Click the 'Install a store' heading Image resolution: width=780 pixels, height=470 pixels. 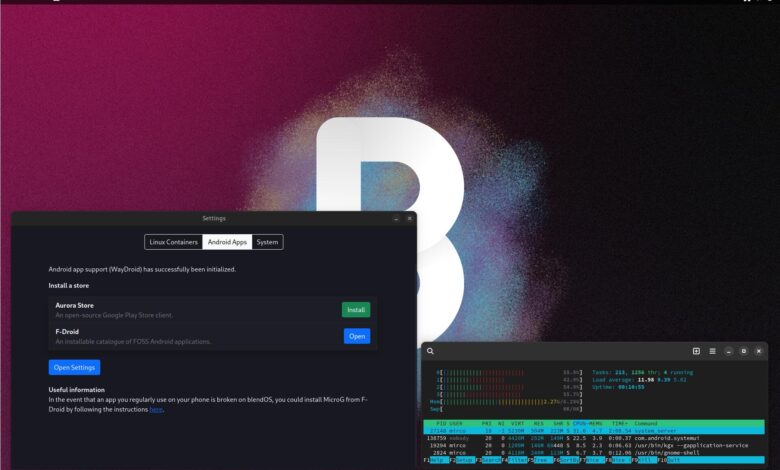pyautogui.click(x=69, y=285)
